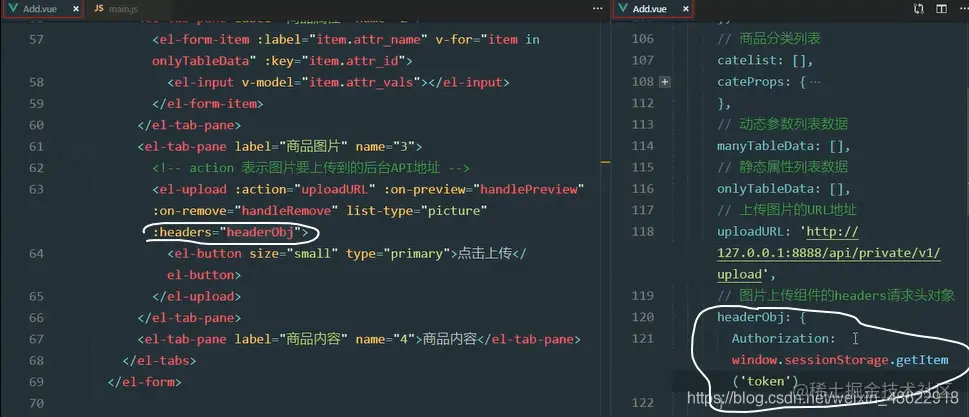Click '</el-upload>' closing tag on line 65

tap(197, 297)
